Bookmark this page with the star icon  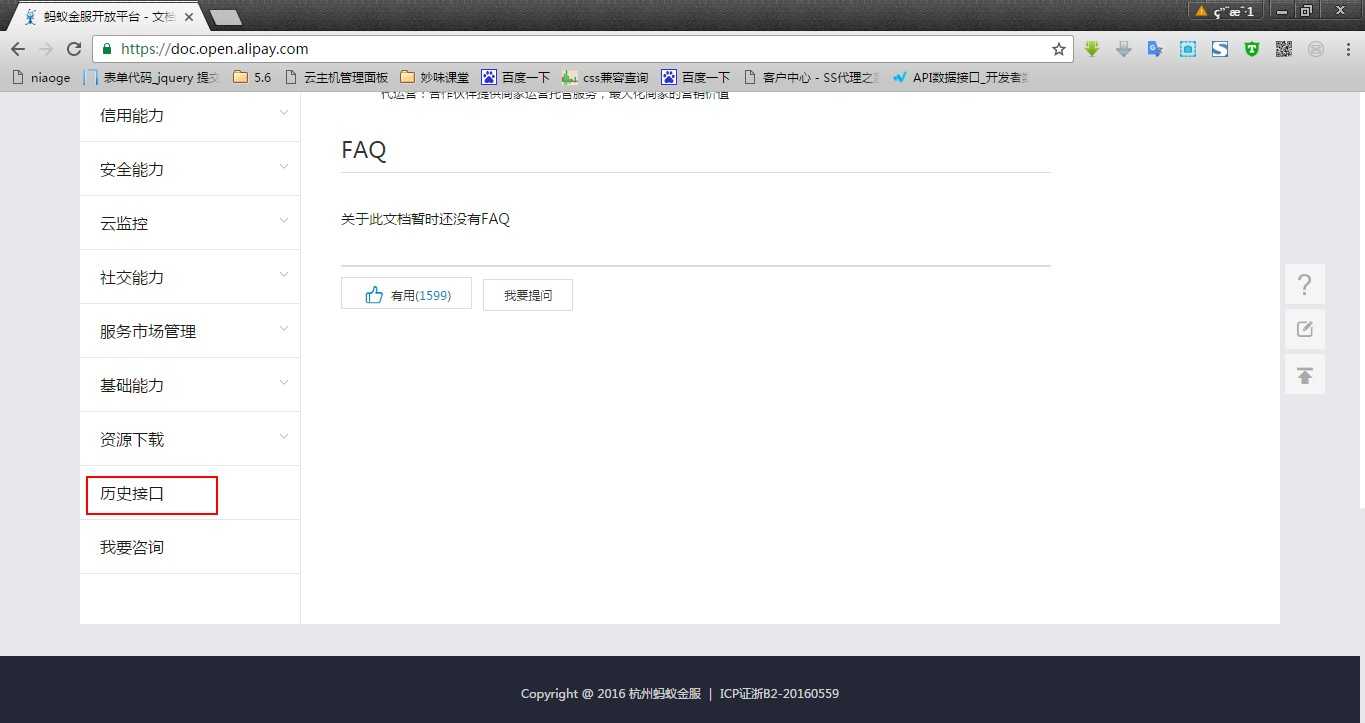(1059, 49)
